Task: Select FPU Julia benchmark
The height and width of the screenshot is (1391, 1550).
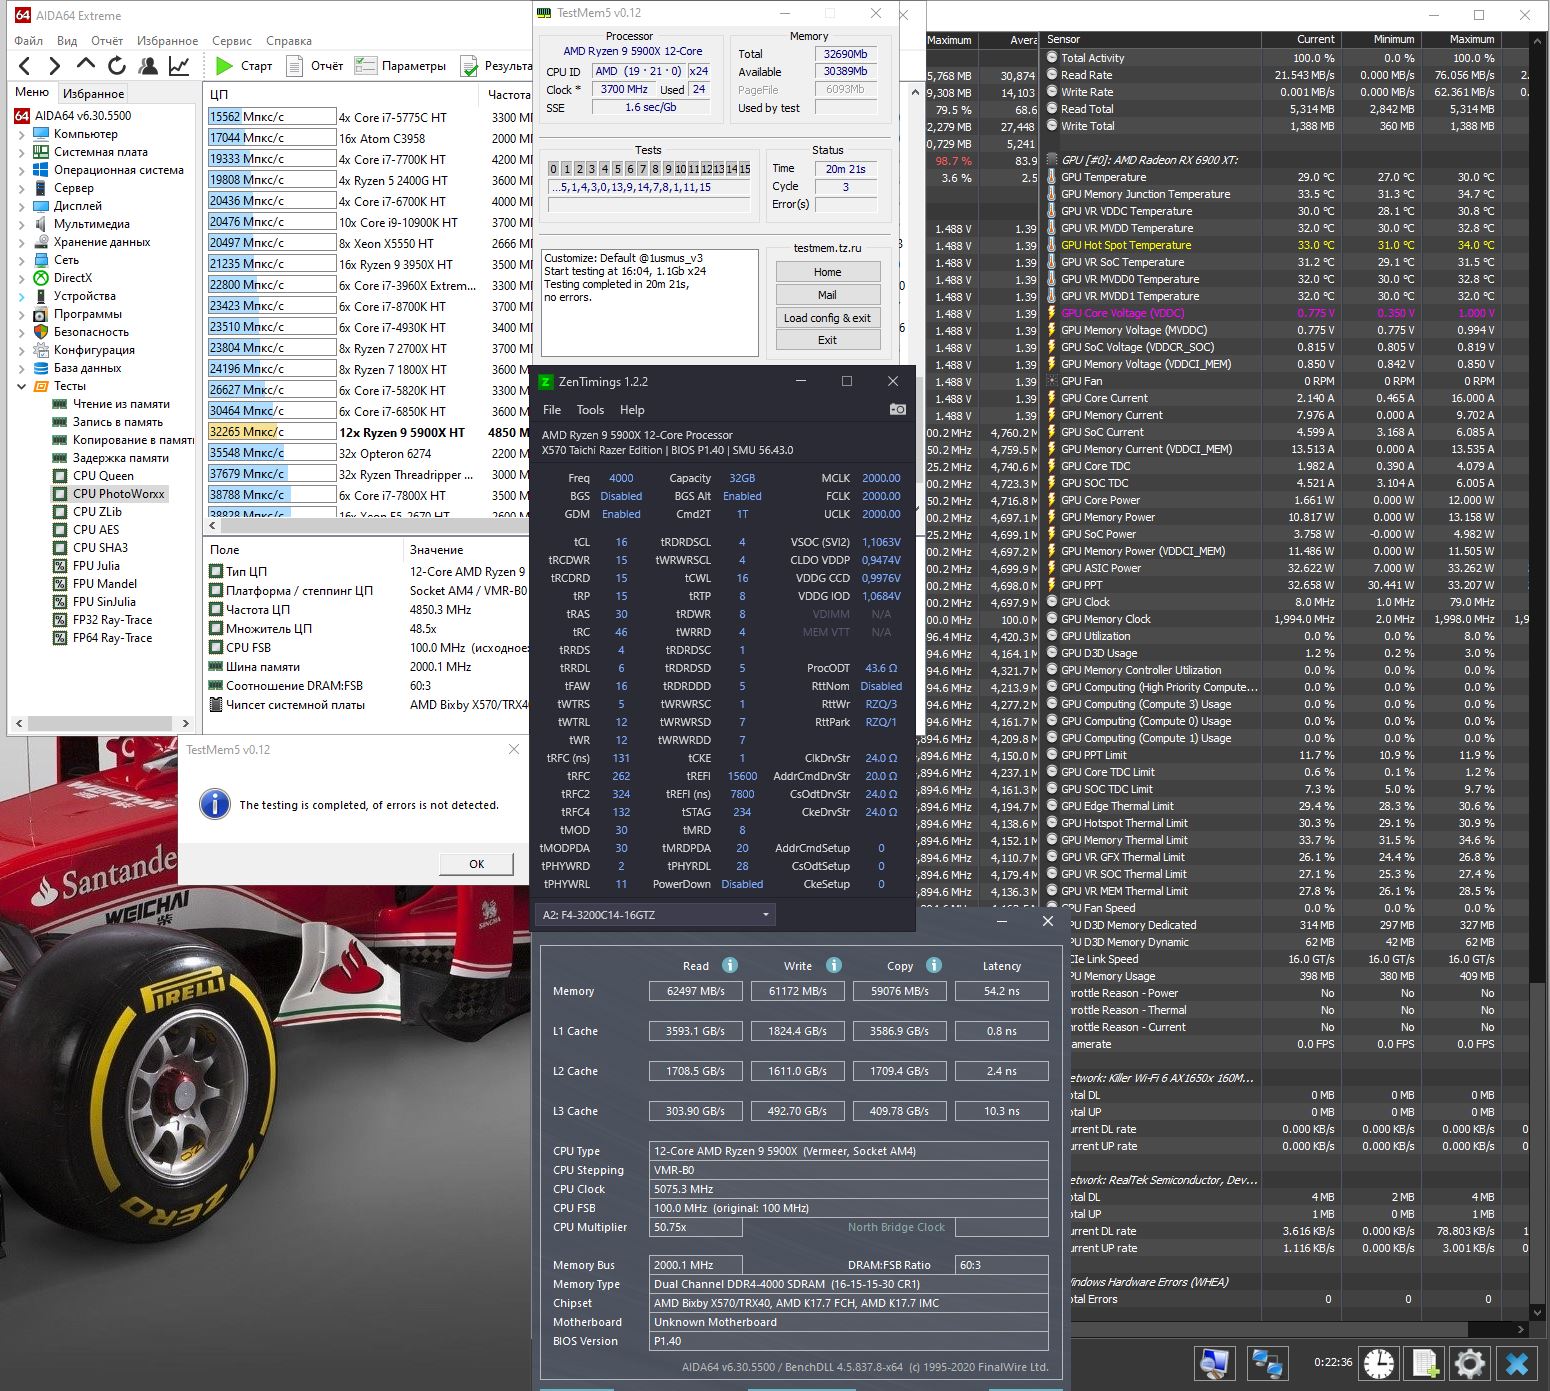Action: [95, 566]
